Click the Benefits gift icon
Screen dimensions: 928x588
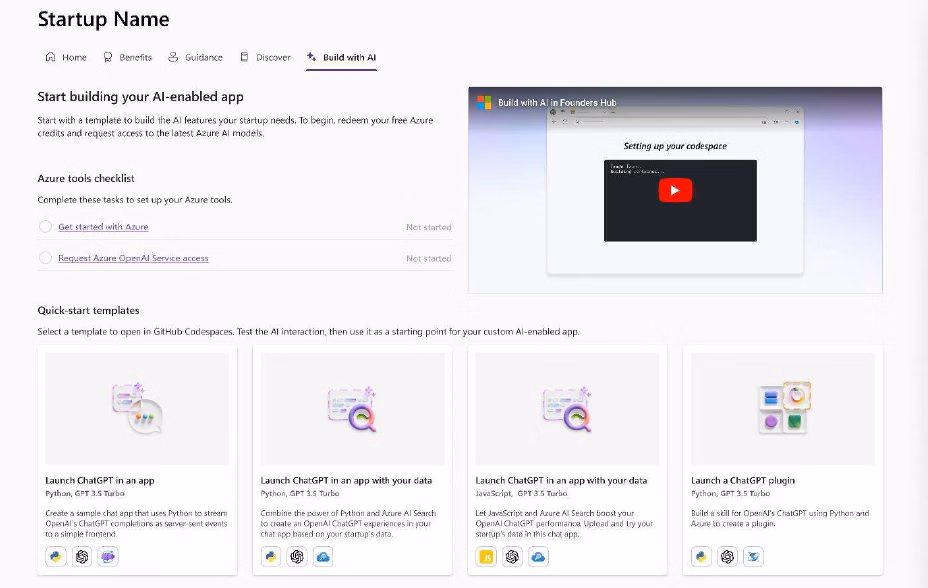pos(106,57)
